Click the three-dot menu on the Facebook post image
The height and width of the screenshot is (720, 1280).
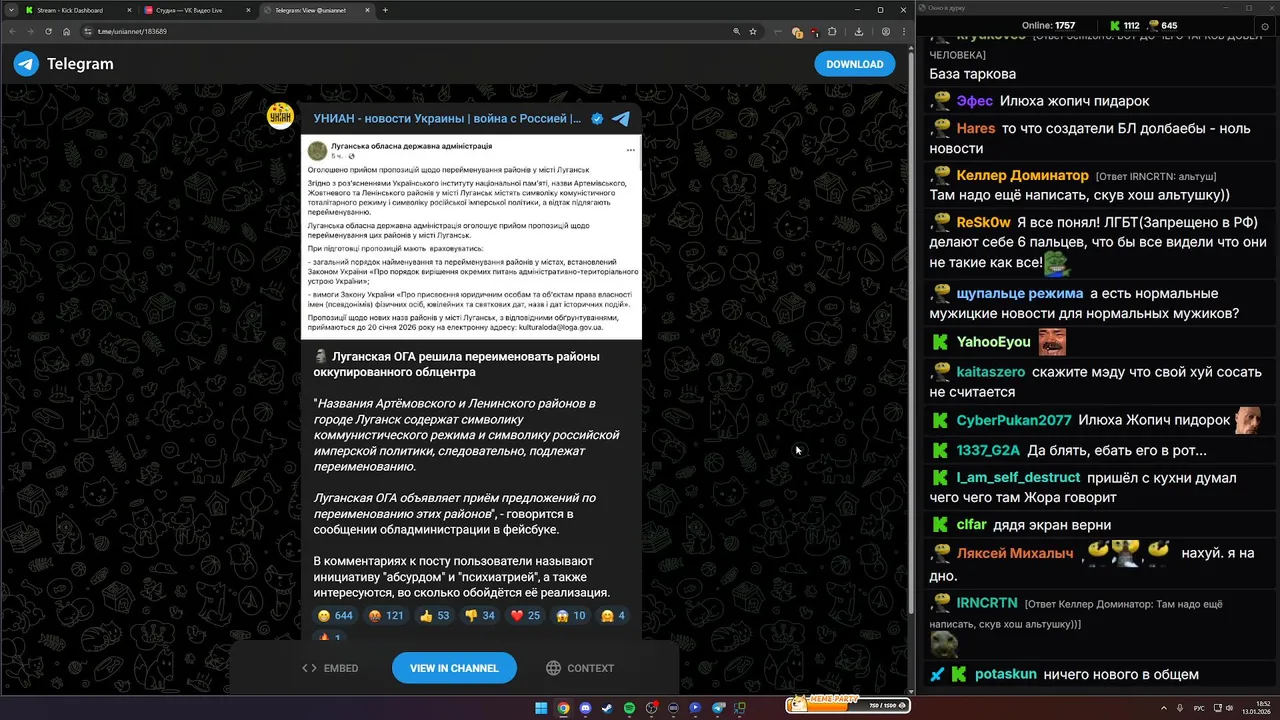pyautogui.click(x=631, y=150)
